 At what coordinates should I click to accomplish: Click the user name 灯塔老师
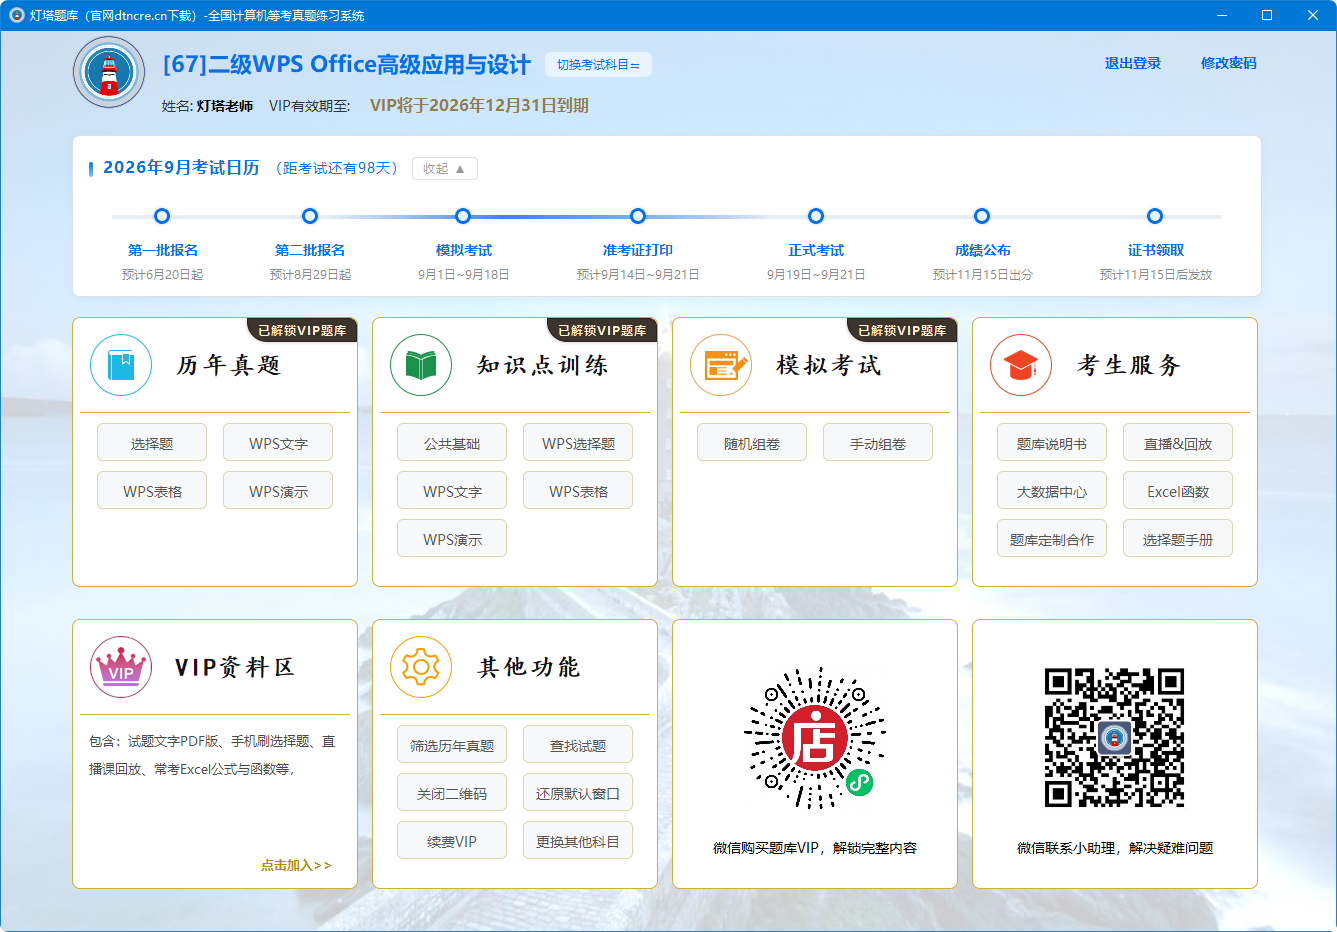click(x=225, y=106)
